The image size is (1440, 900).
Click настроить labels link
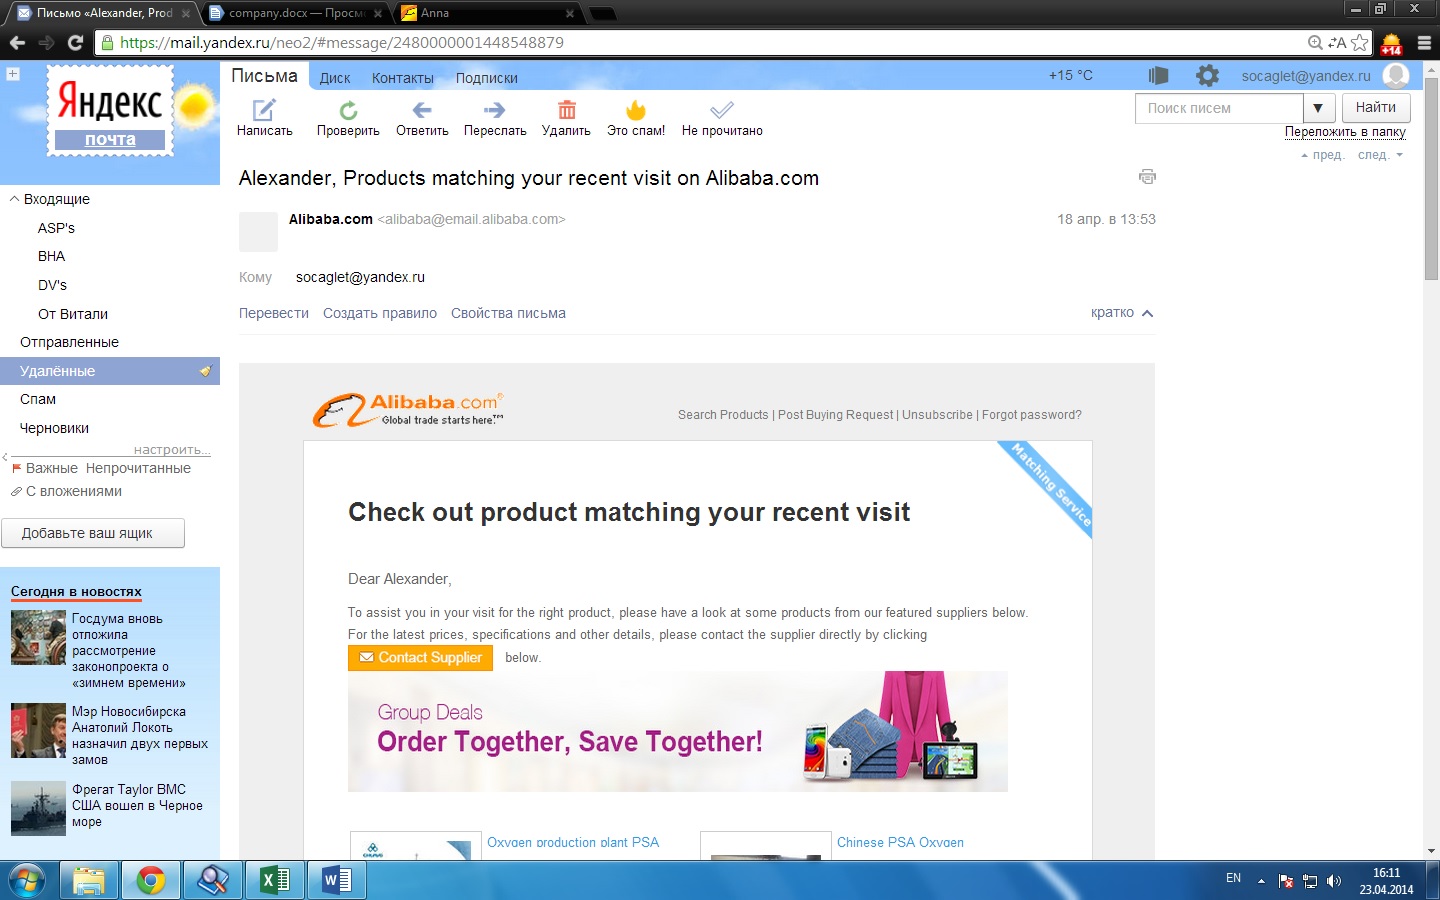coord(172,450)
